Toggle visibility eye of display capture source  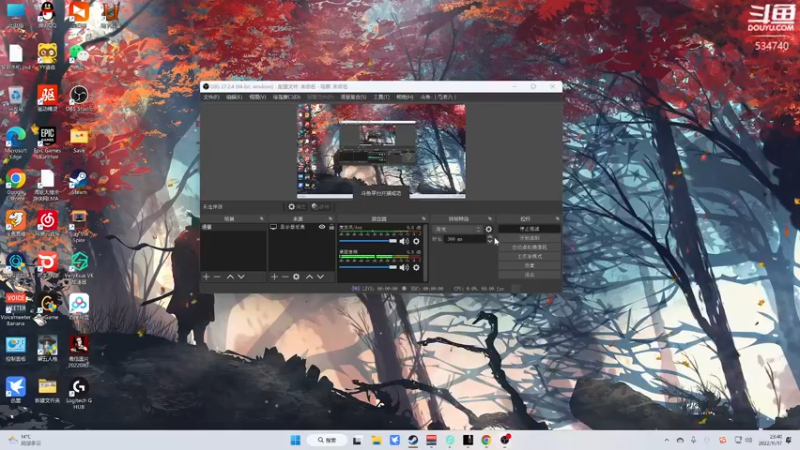coord(322,227)
